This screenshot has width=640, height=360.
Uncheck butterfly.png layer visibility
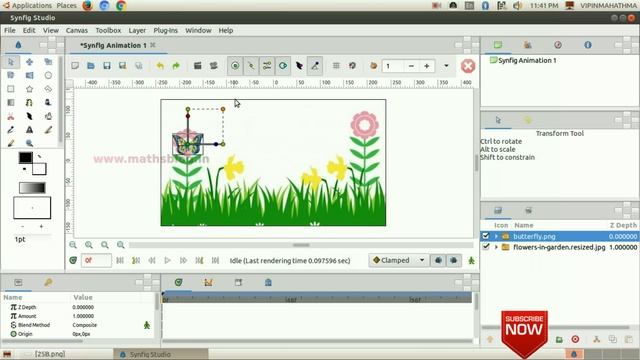pyautogui.click(x=485, y=236)
